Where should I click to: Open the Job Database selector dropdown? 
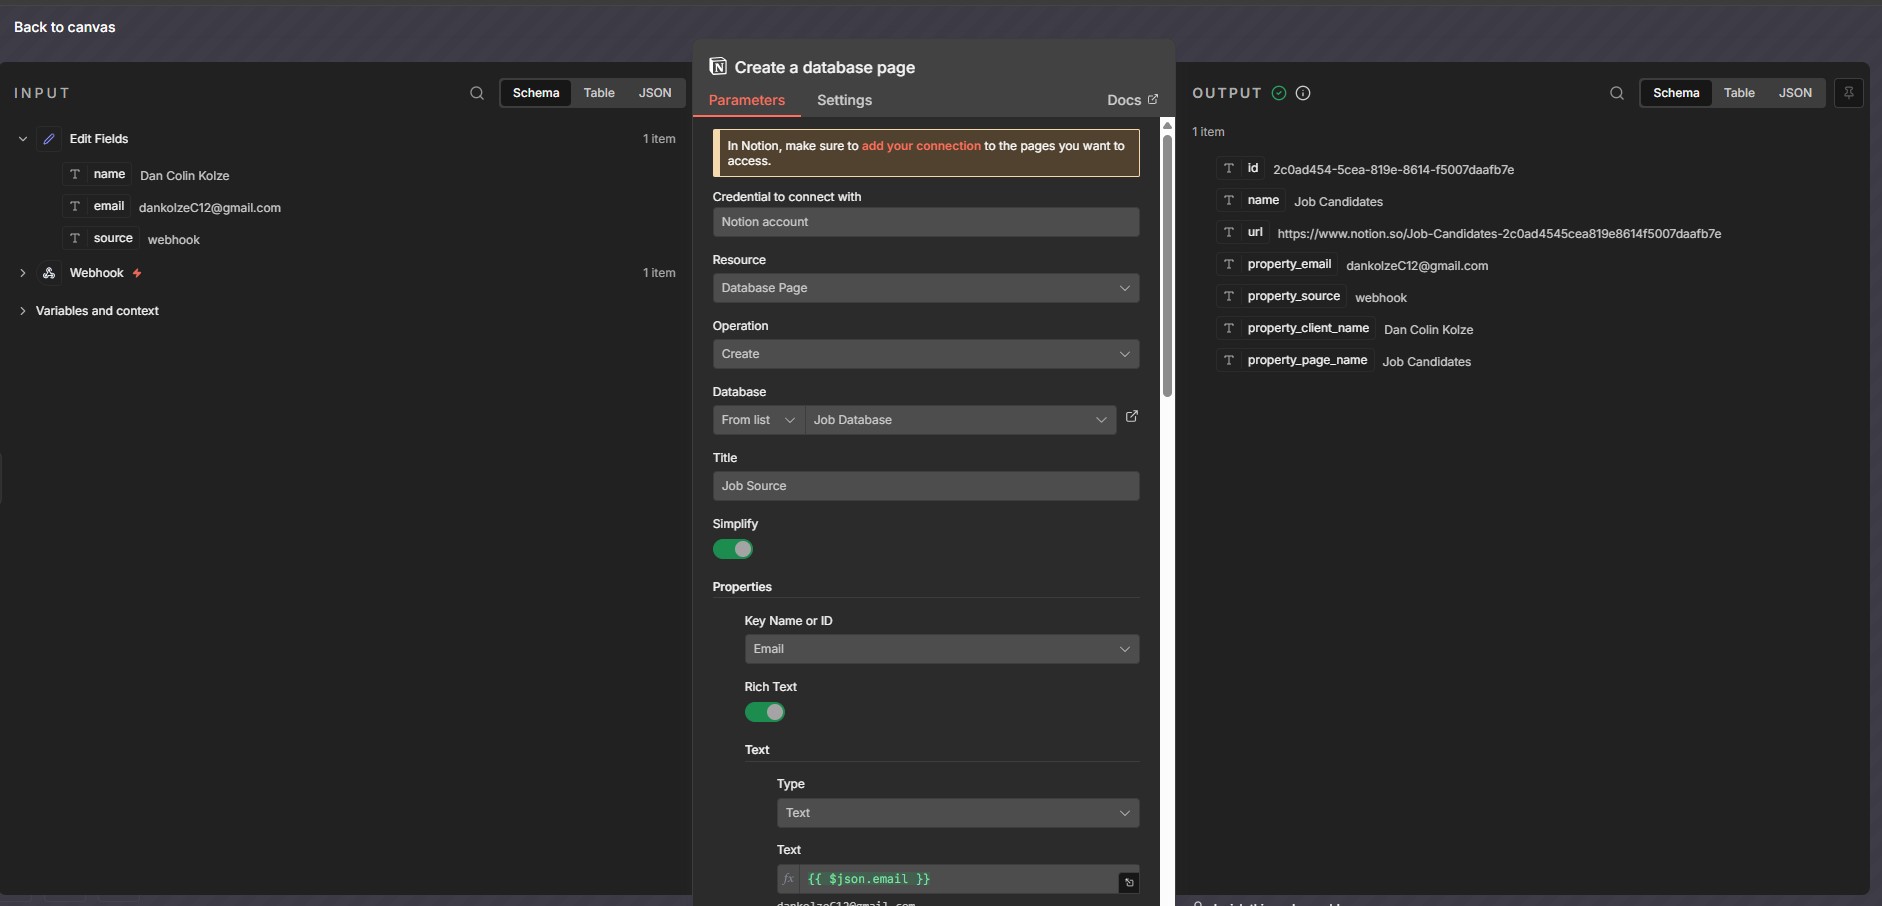point(961,420)
